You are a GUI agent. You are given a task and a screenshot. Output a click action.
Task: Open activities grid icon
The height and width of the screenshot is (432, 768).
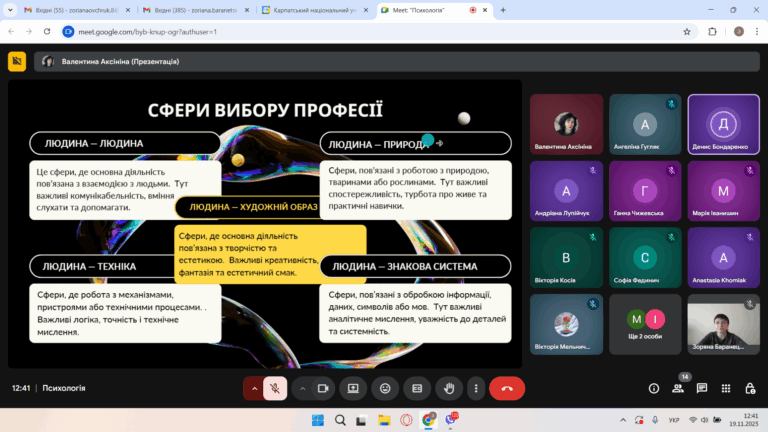[726, 388]
